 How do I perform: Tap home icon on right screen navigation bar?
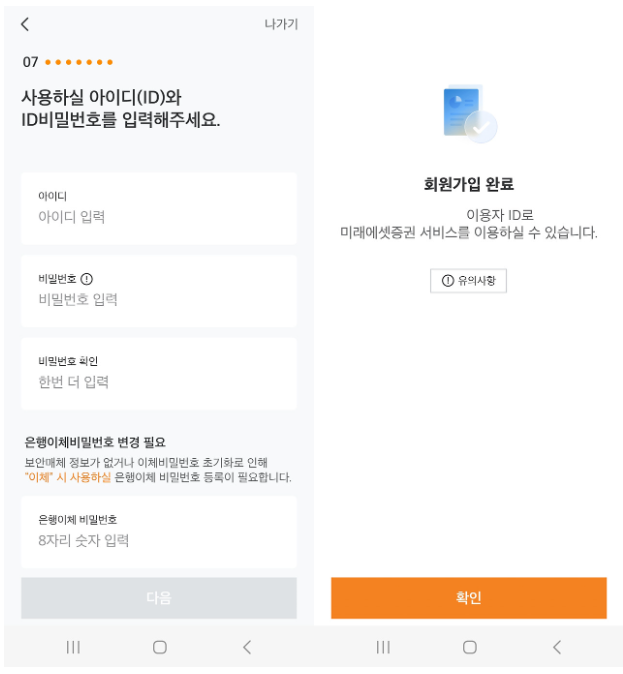coord(470,647)
